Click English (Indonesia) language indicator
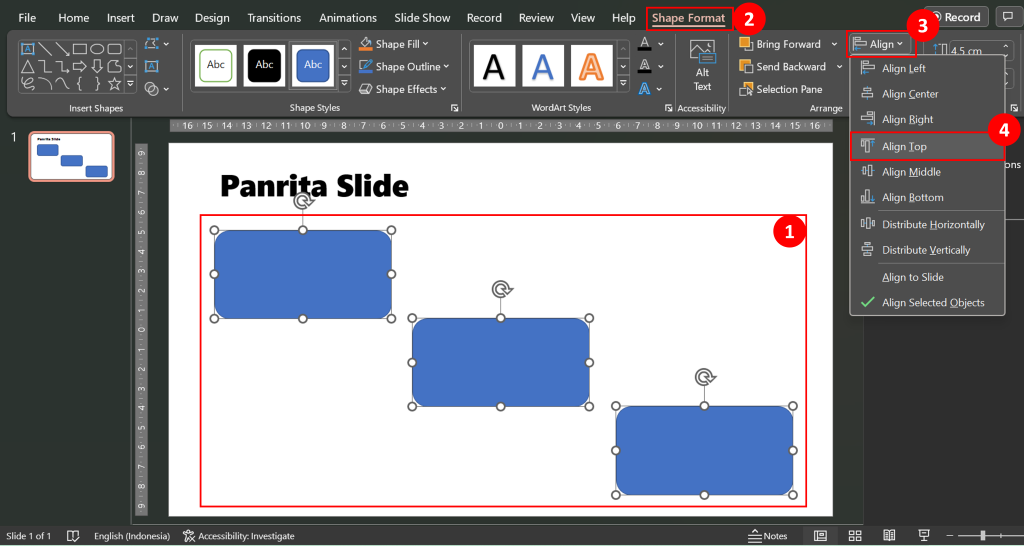The width and height of the screenshot is (1024, 546). pyautogui.click(x=132, y=536)
